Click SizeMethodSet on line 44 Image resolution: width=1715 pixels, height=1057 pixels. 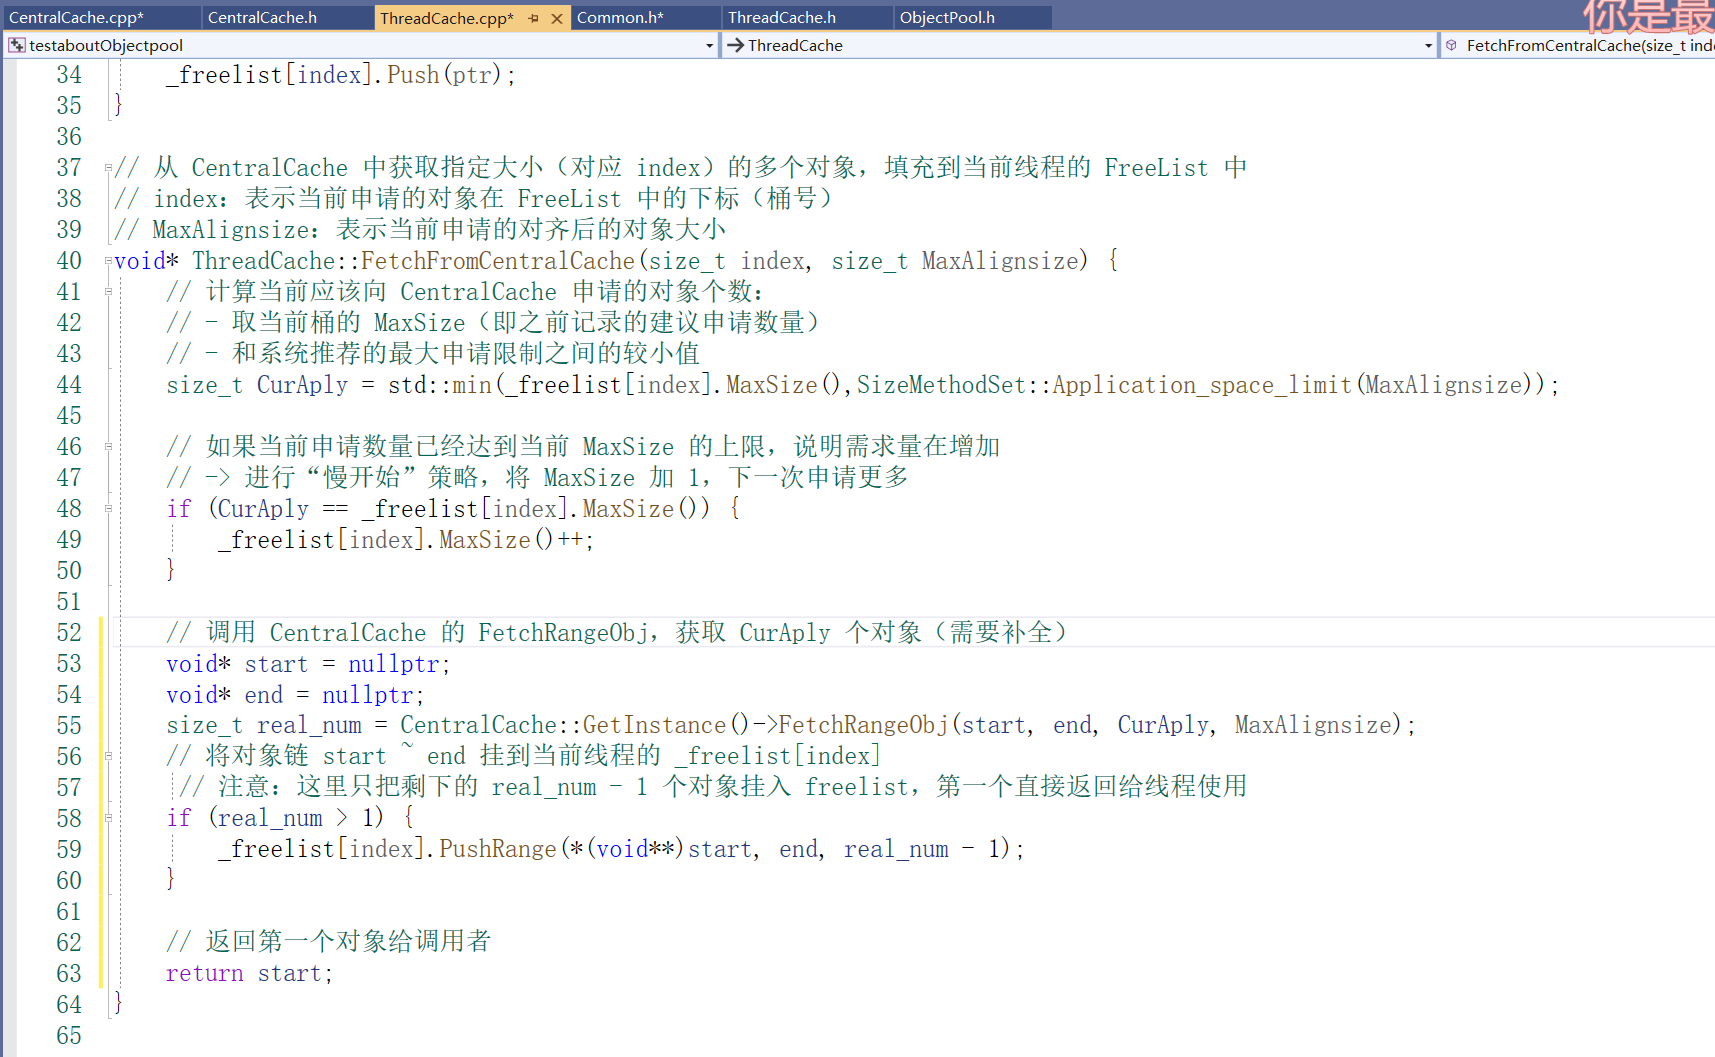pyautogui.click(x=941, y=385)
